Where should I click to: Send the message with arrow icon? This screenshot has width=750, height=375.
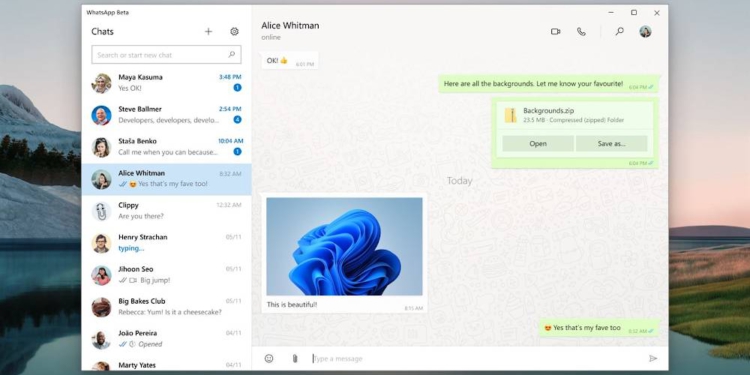pos(653,358)
